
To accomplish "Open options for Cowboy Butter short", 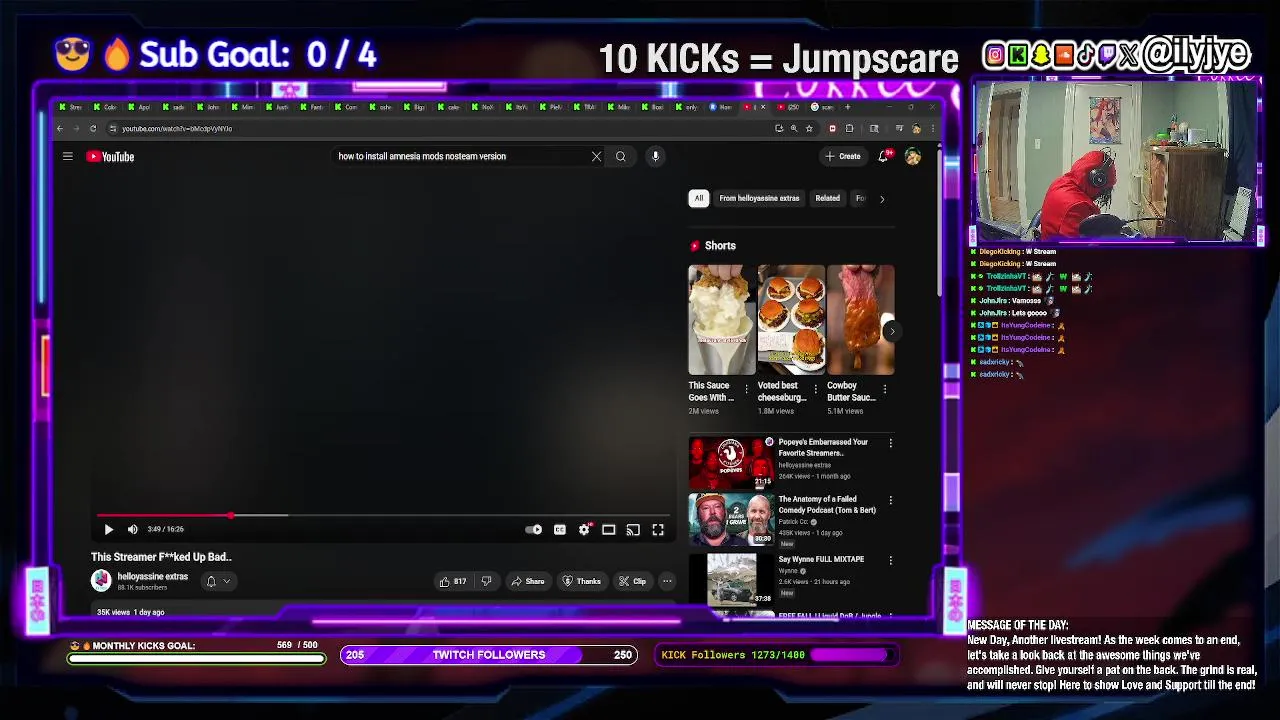I will point(885,389).
